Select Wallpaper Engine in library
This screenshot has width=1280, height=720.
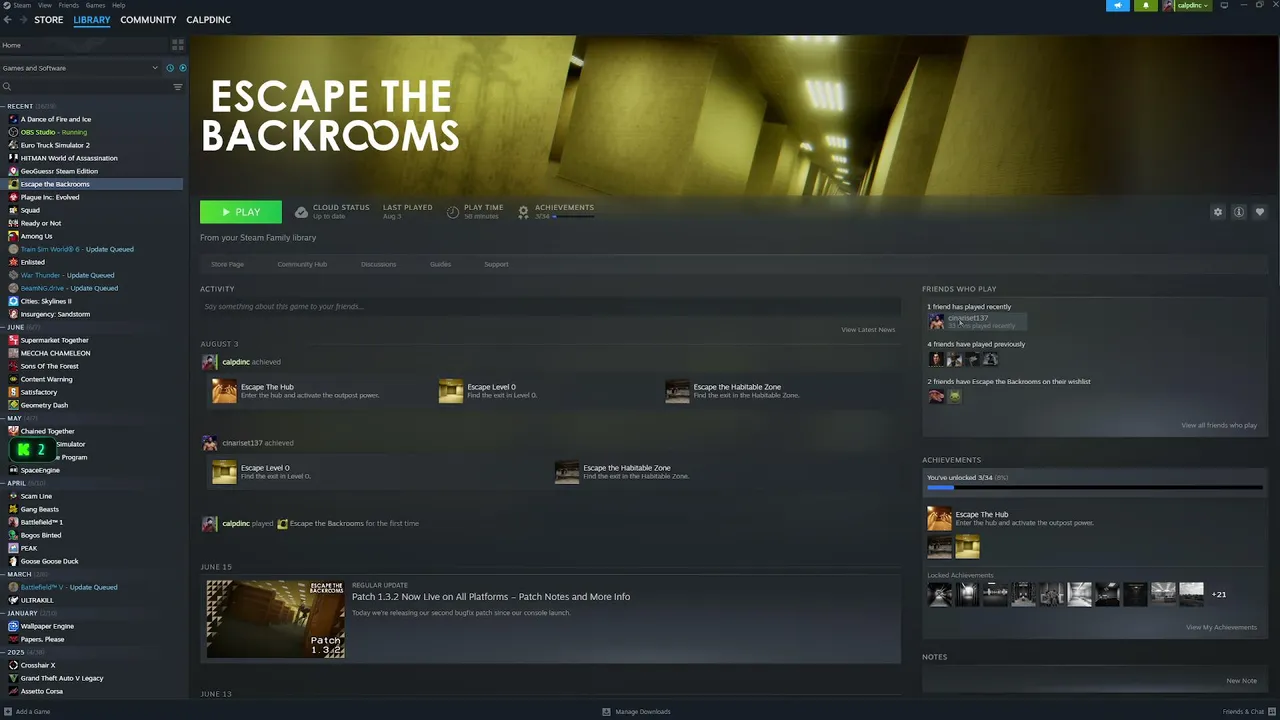pos(47,626)
